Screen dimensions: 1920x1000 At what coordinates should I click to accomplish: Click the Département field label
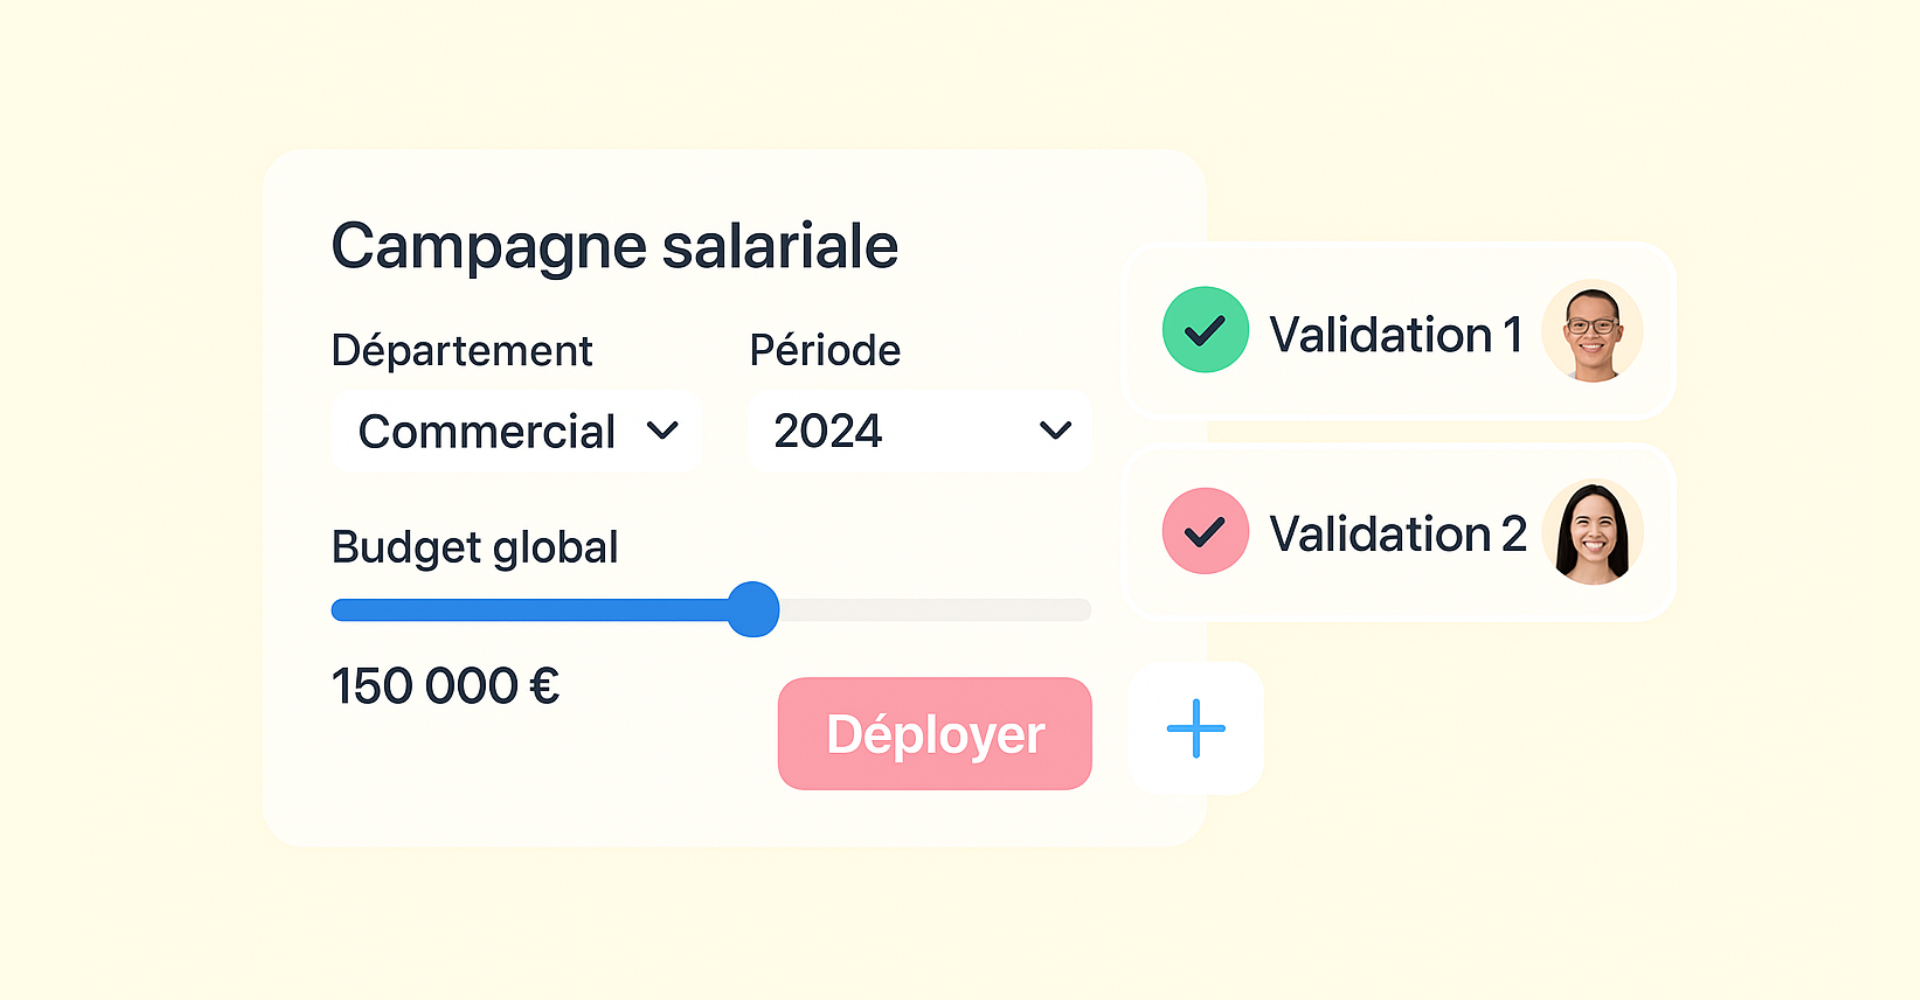461,351
